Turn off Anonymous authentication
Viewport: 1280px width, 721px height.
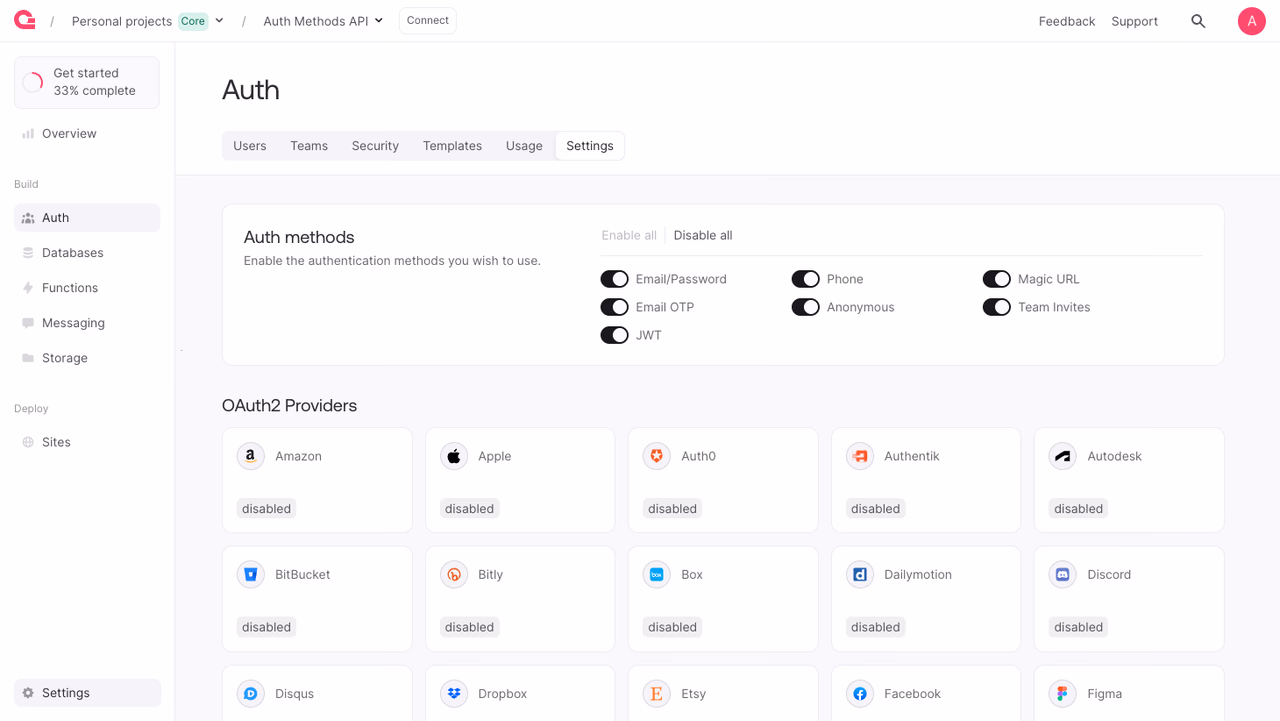[805, 307]
